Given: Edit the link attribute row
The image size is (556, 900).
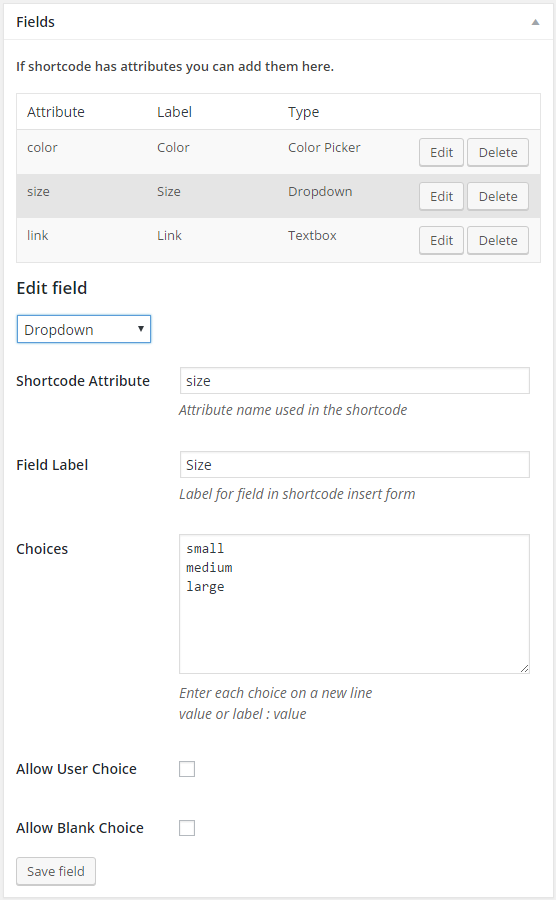Looking at the screenshot, I should (441, 240).
